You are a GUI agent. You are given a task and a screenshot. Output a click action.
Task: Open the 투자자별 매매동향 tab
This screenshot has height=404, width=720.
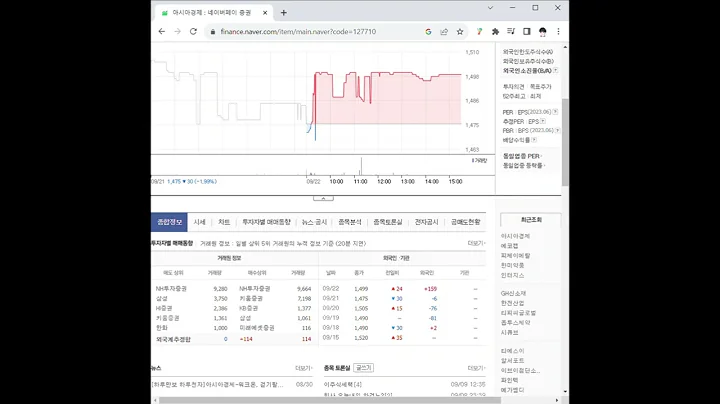coord(266,222)
